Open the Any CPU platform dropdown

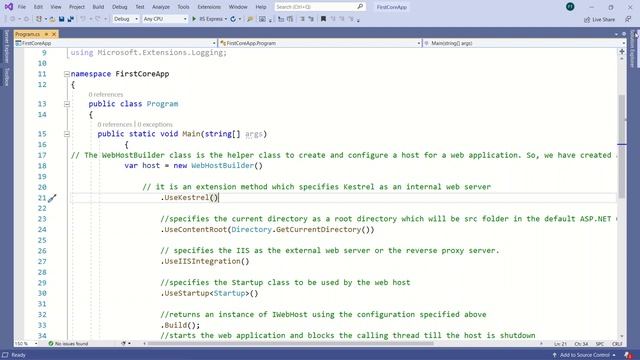pos(164,19)
